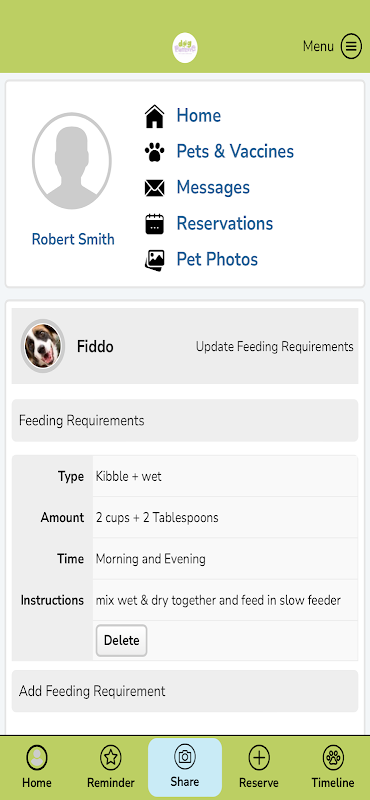This screenshot has height=800, width=370.
Task: Click the envelope icon beside Messages
Action: 155,188
